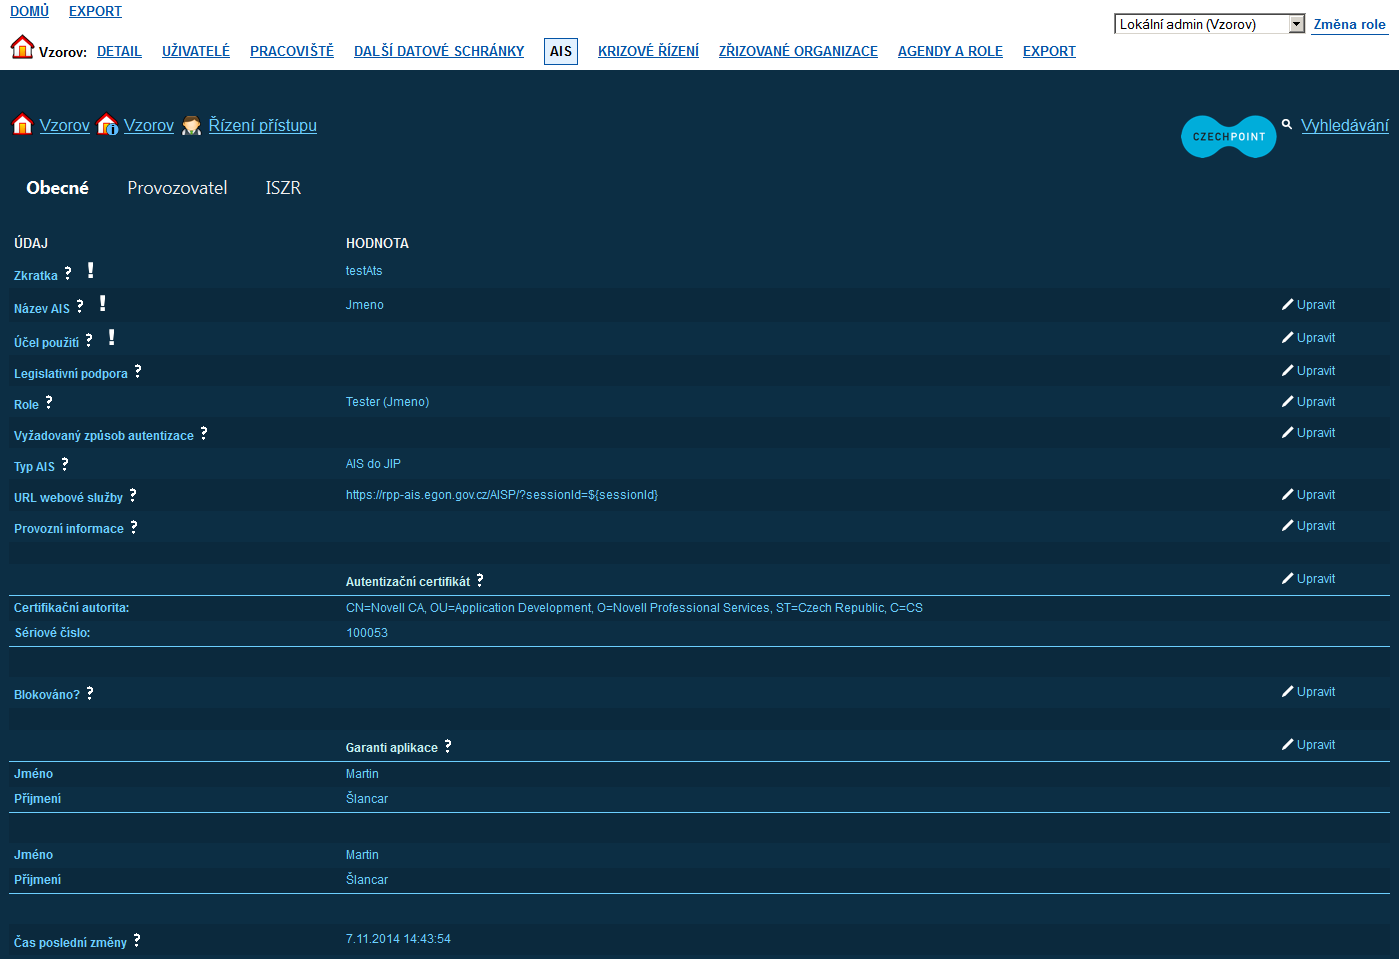Edit Název AIS via Upravit

(x=1309, y=305)
